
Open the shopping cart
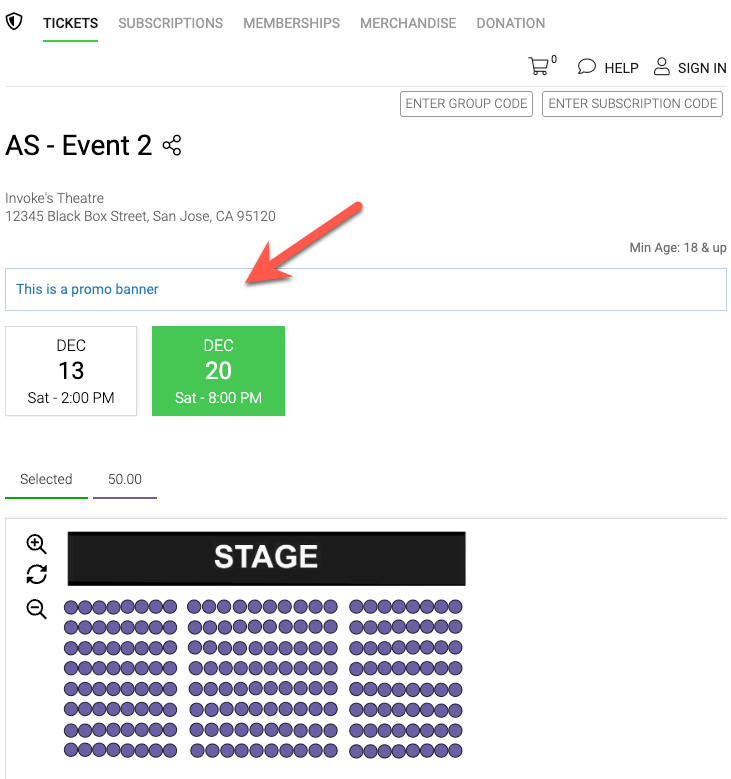[x=539, y=66]
